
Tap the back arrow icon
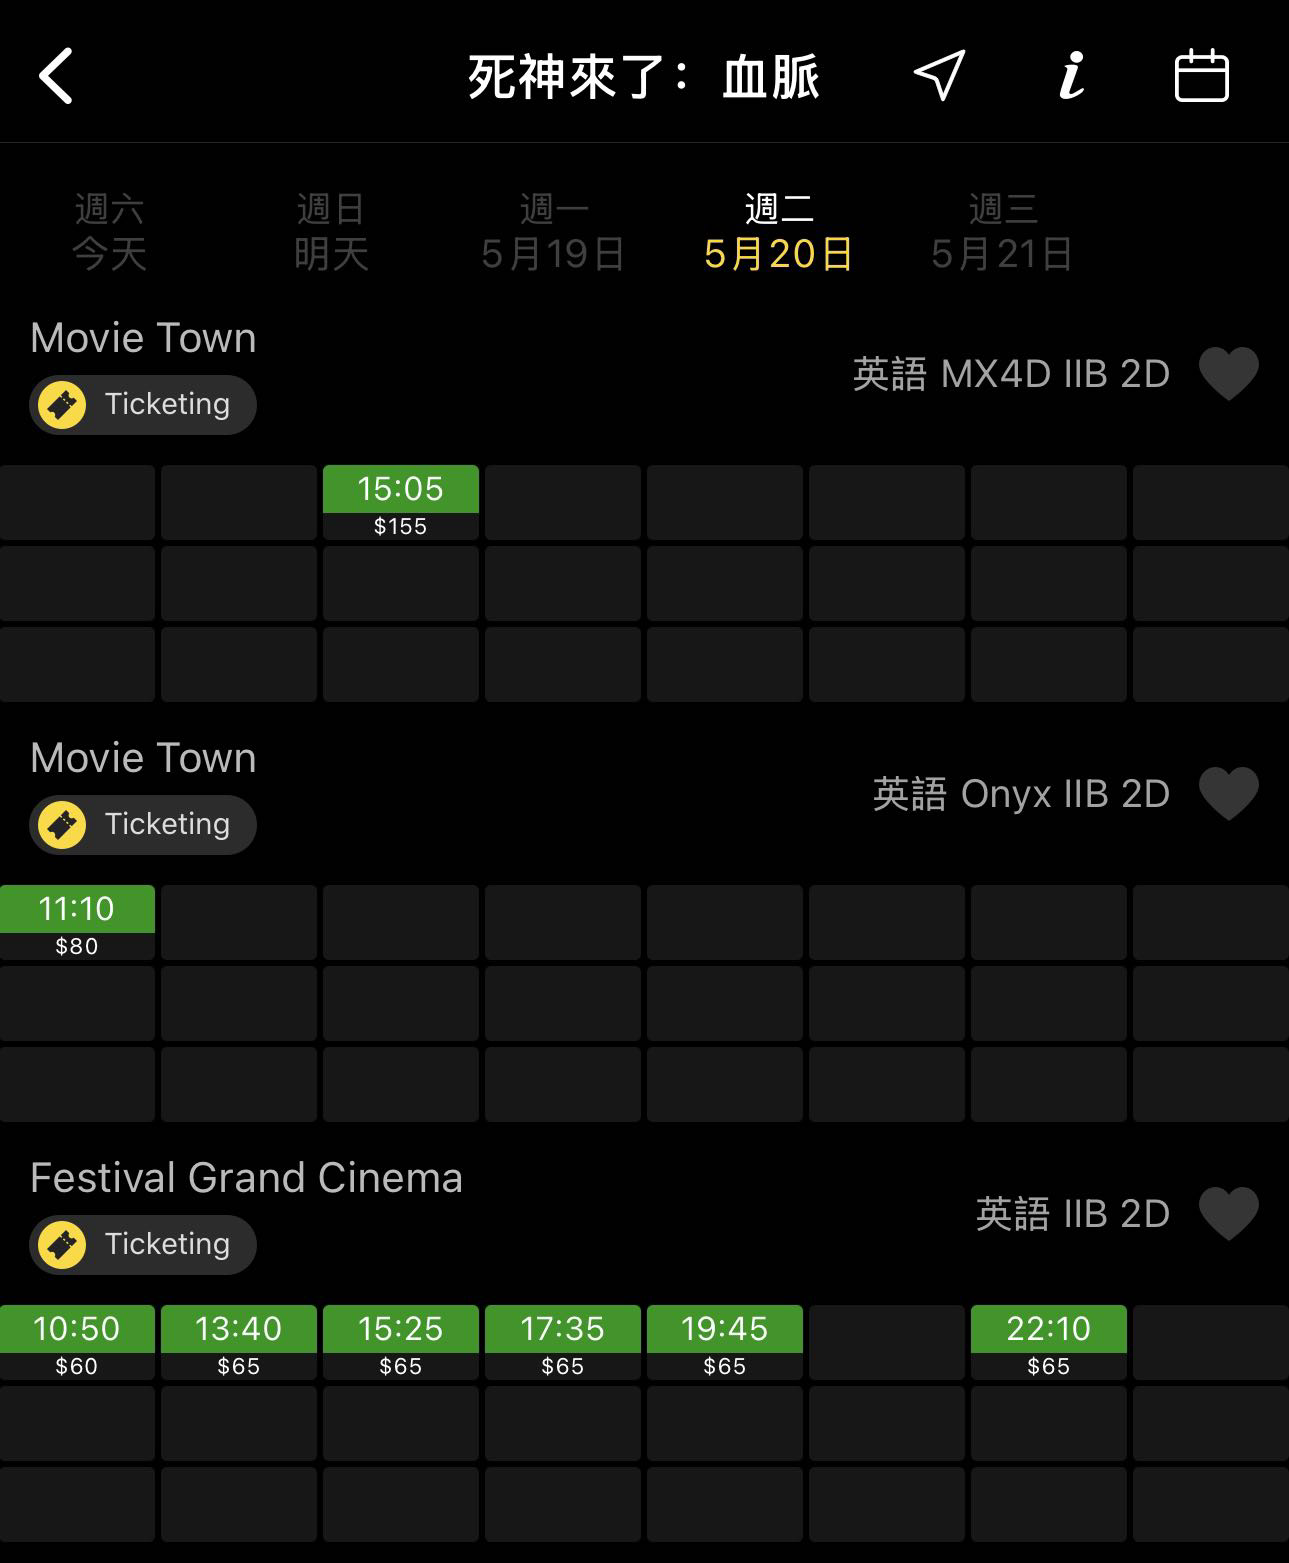(57, 76)
